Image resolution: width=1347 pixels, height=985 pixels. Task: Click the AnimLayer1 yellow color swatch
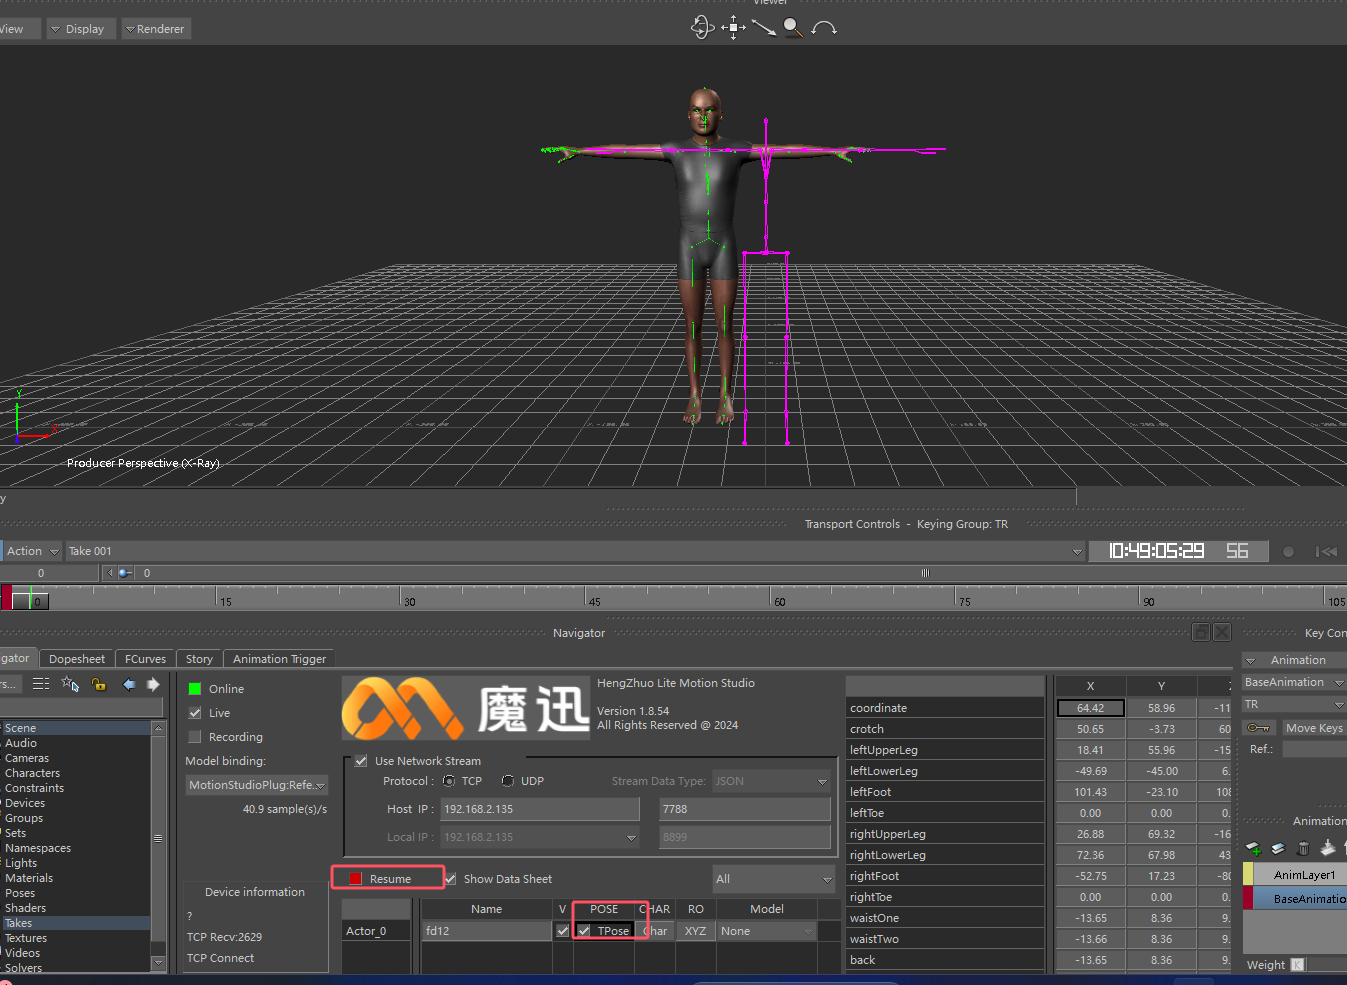click(x=1248, y=875)
